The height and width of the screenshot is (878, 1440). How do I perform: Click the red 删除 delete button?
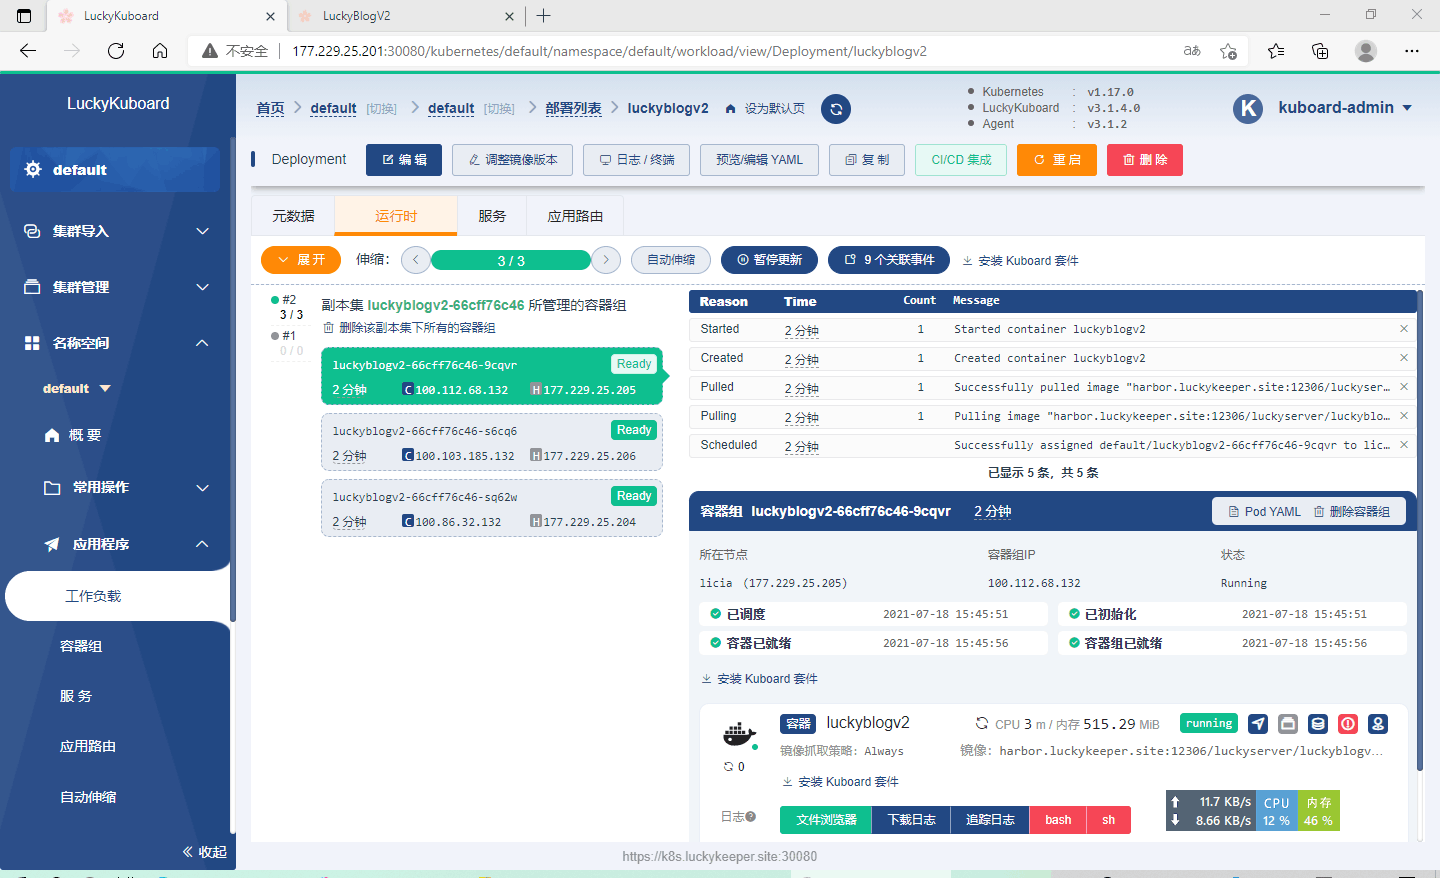tap(1145, 160)
